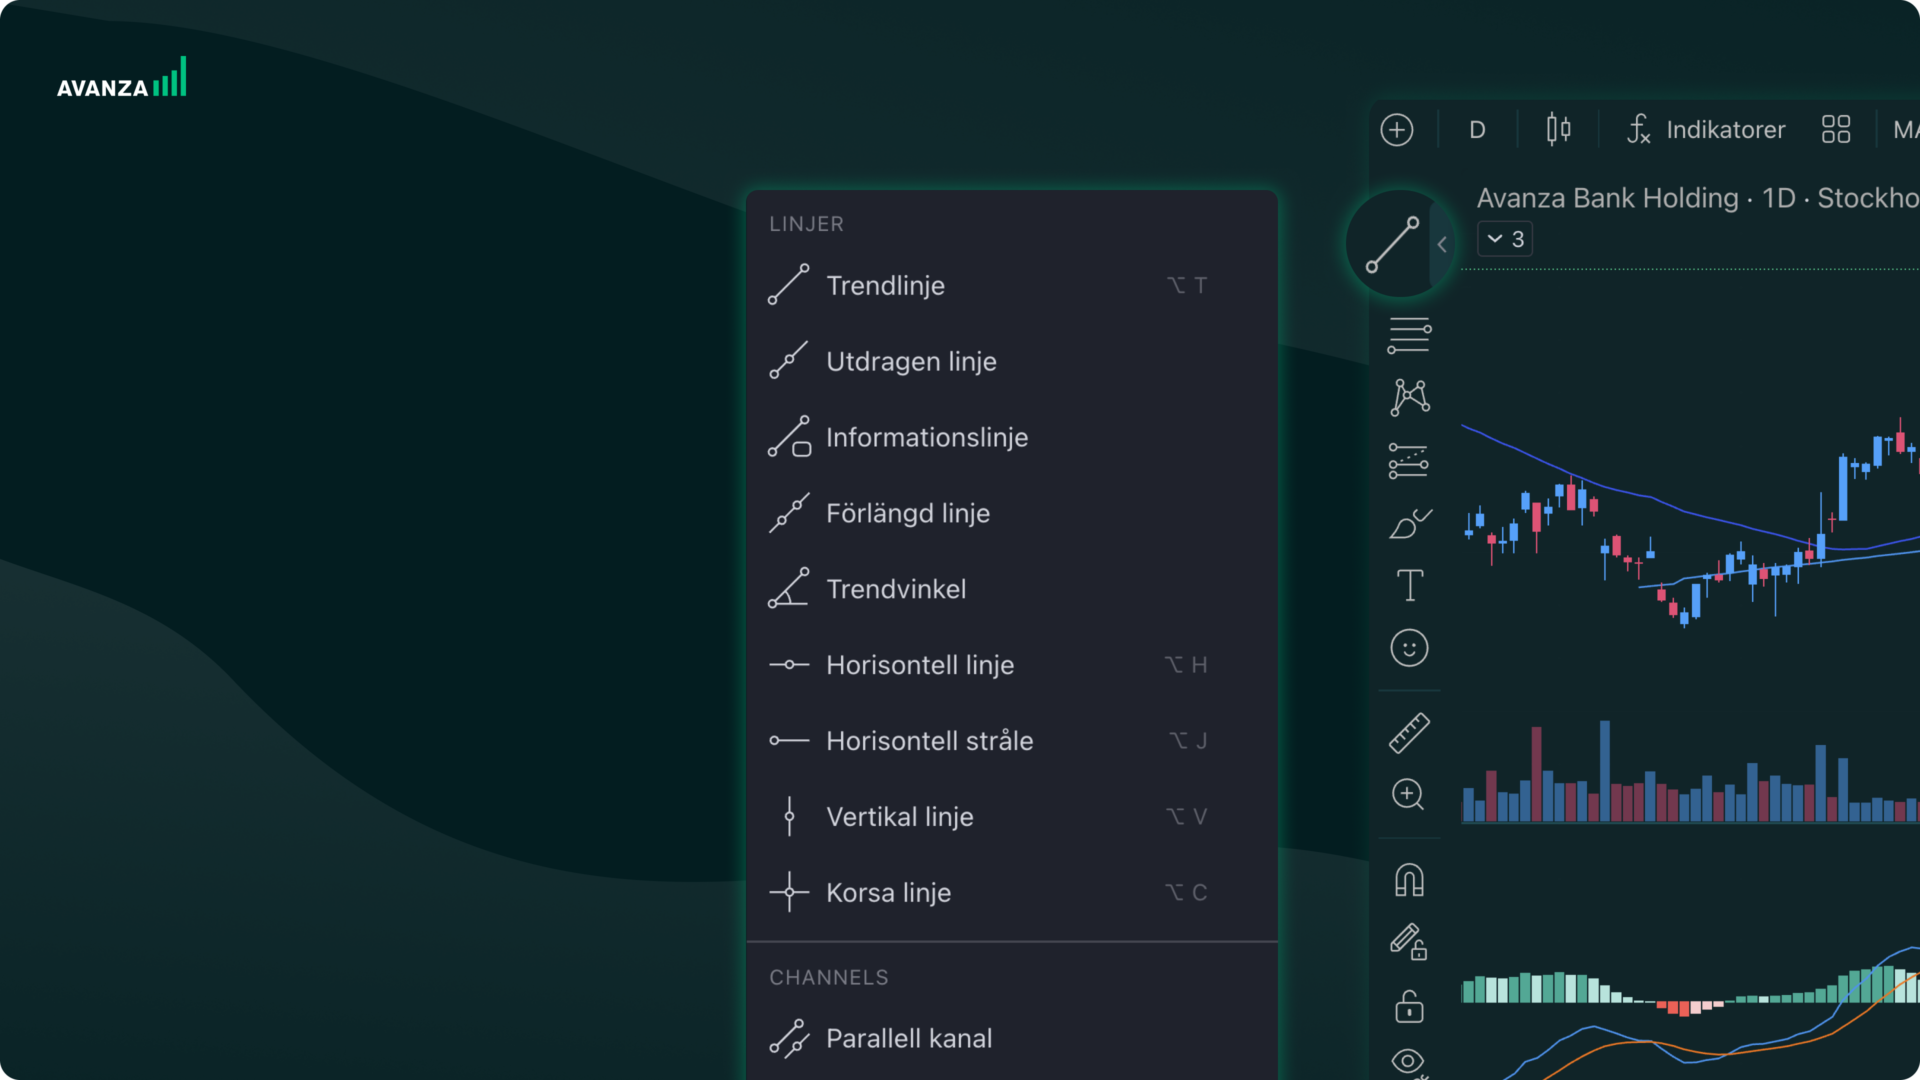Viewport: 1920px width, 1080px height.
Task: Activate the zoom in tool
Action: tap(1409, 795)
